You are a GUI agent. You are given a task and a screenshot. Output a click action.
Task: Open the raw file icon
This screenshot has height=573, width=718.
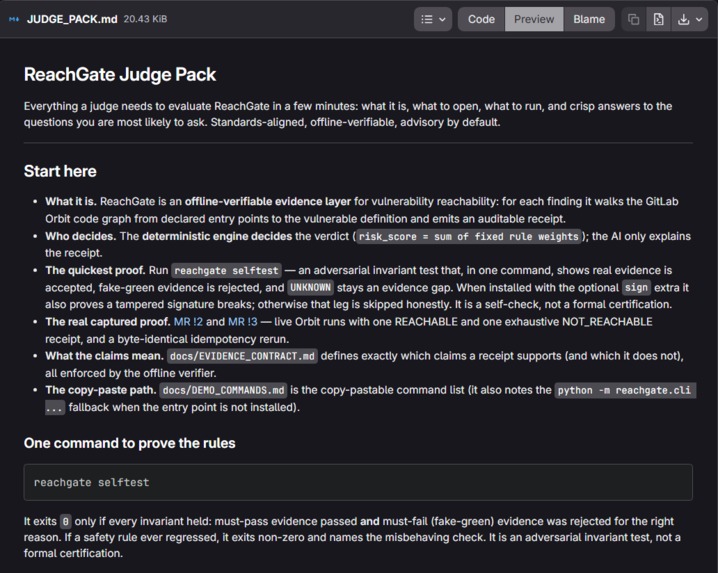pos(658,19)
